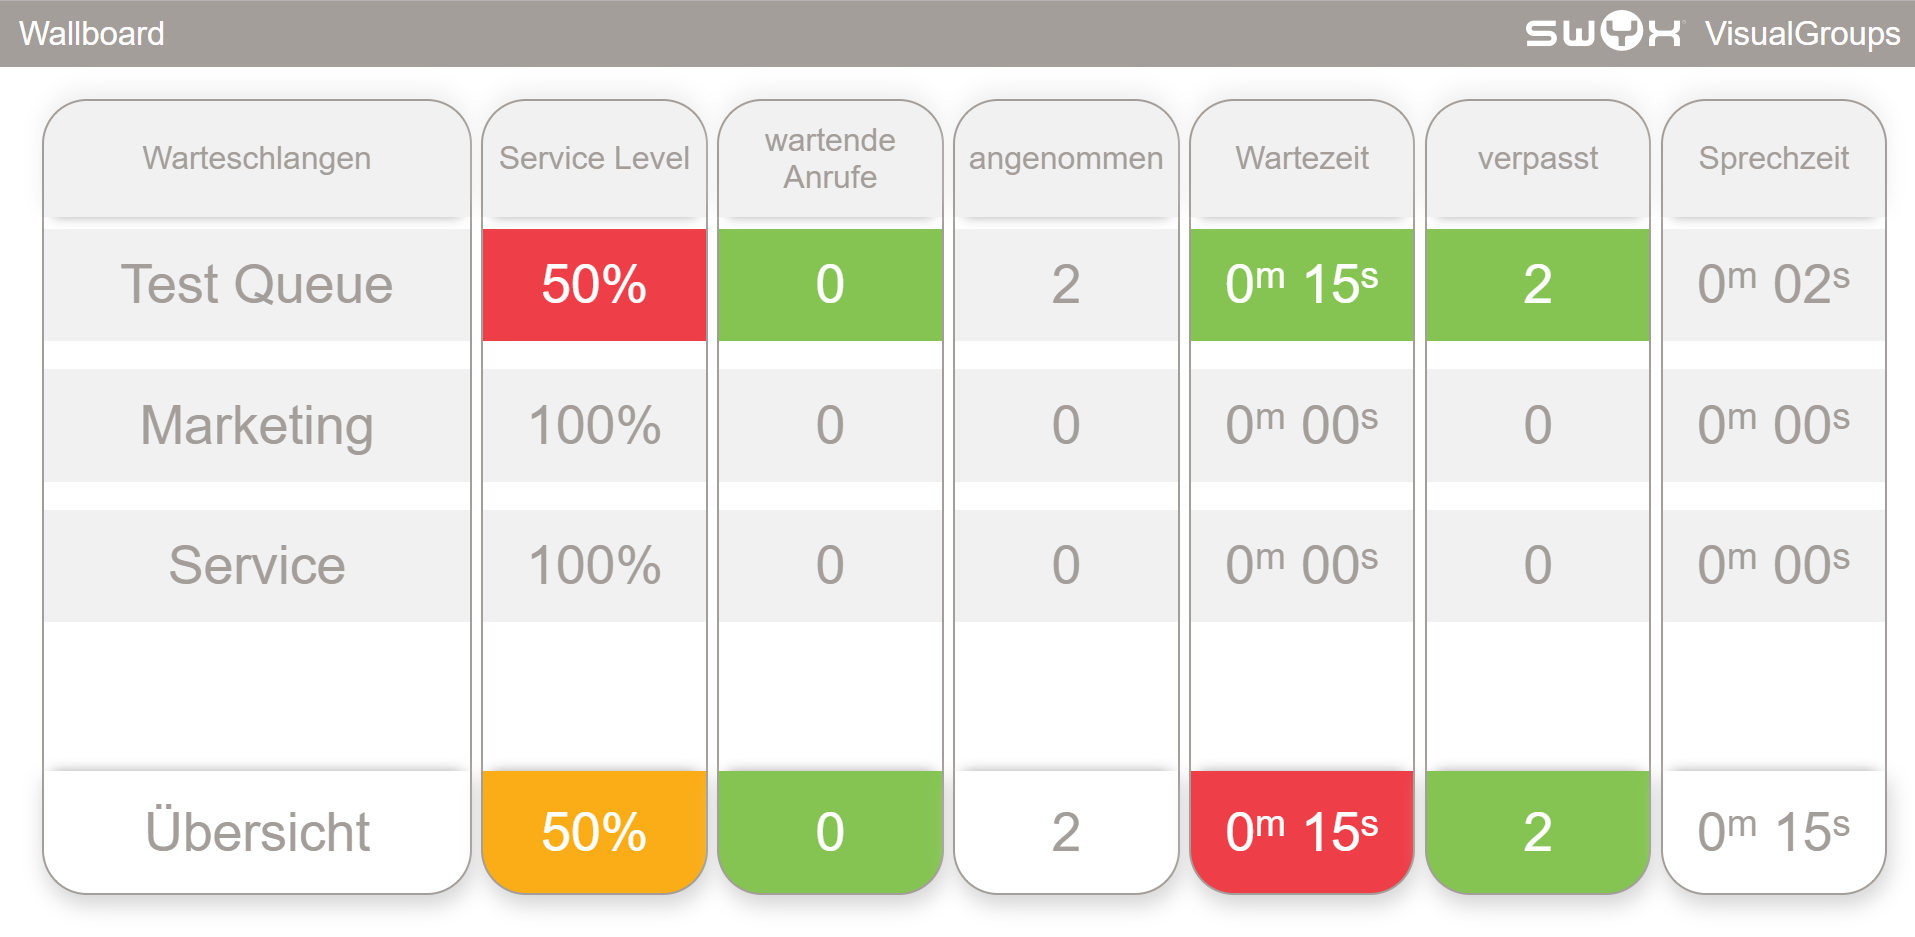1915x937 pixels.
Task: Click Test Queue Sprechzeit 0m 02s value
Action: [1774, 285]
